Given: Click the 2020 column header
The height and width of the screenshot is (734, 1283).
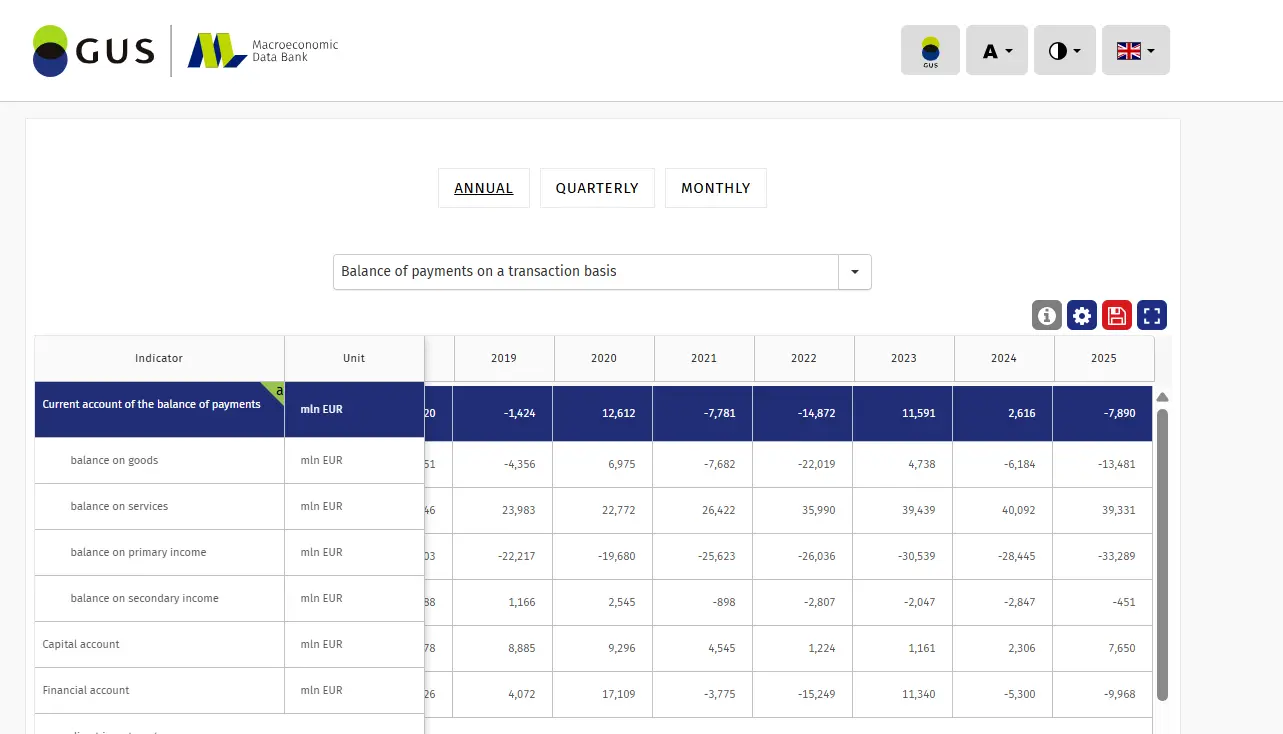Looking at the screenshot, I should click(x=604, y=358).
